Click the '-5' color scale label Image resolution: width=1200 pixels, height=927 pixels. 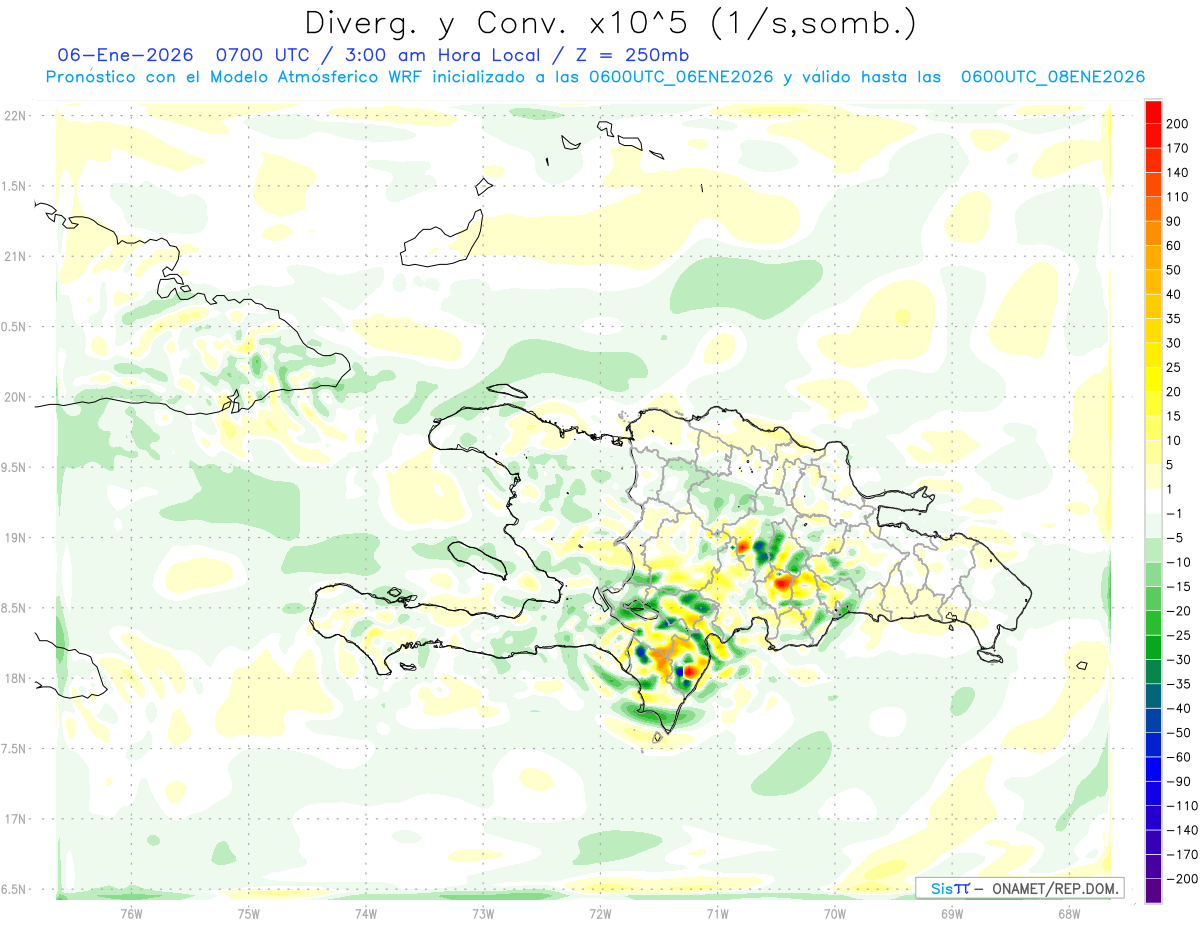pos(1176,537)
